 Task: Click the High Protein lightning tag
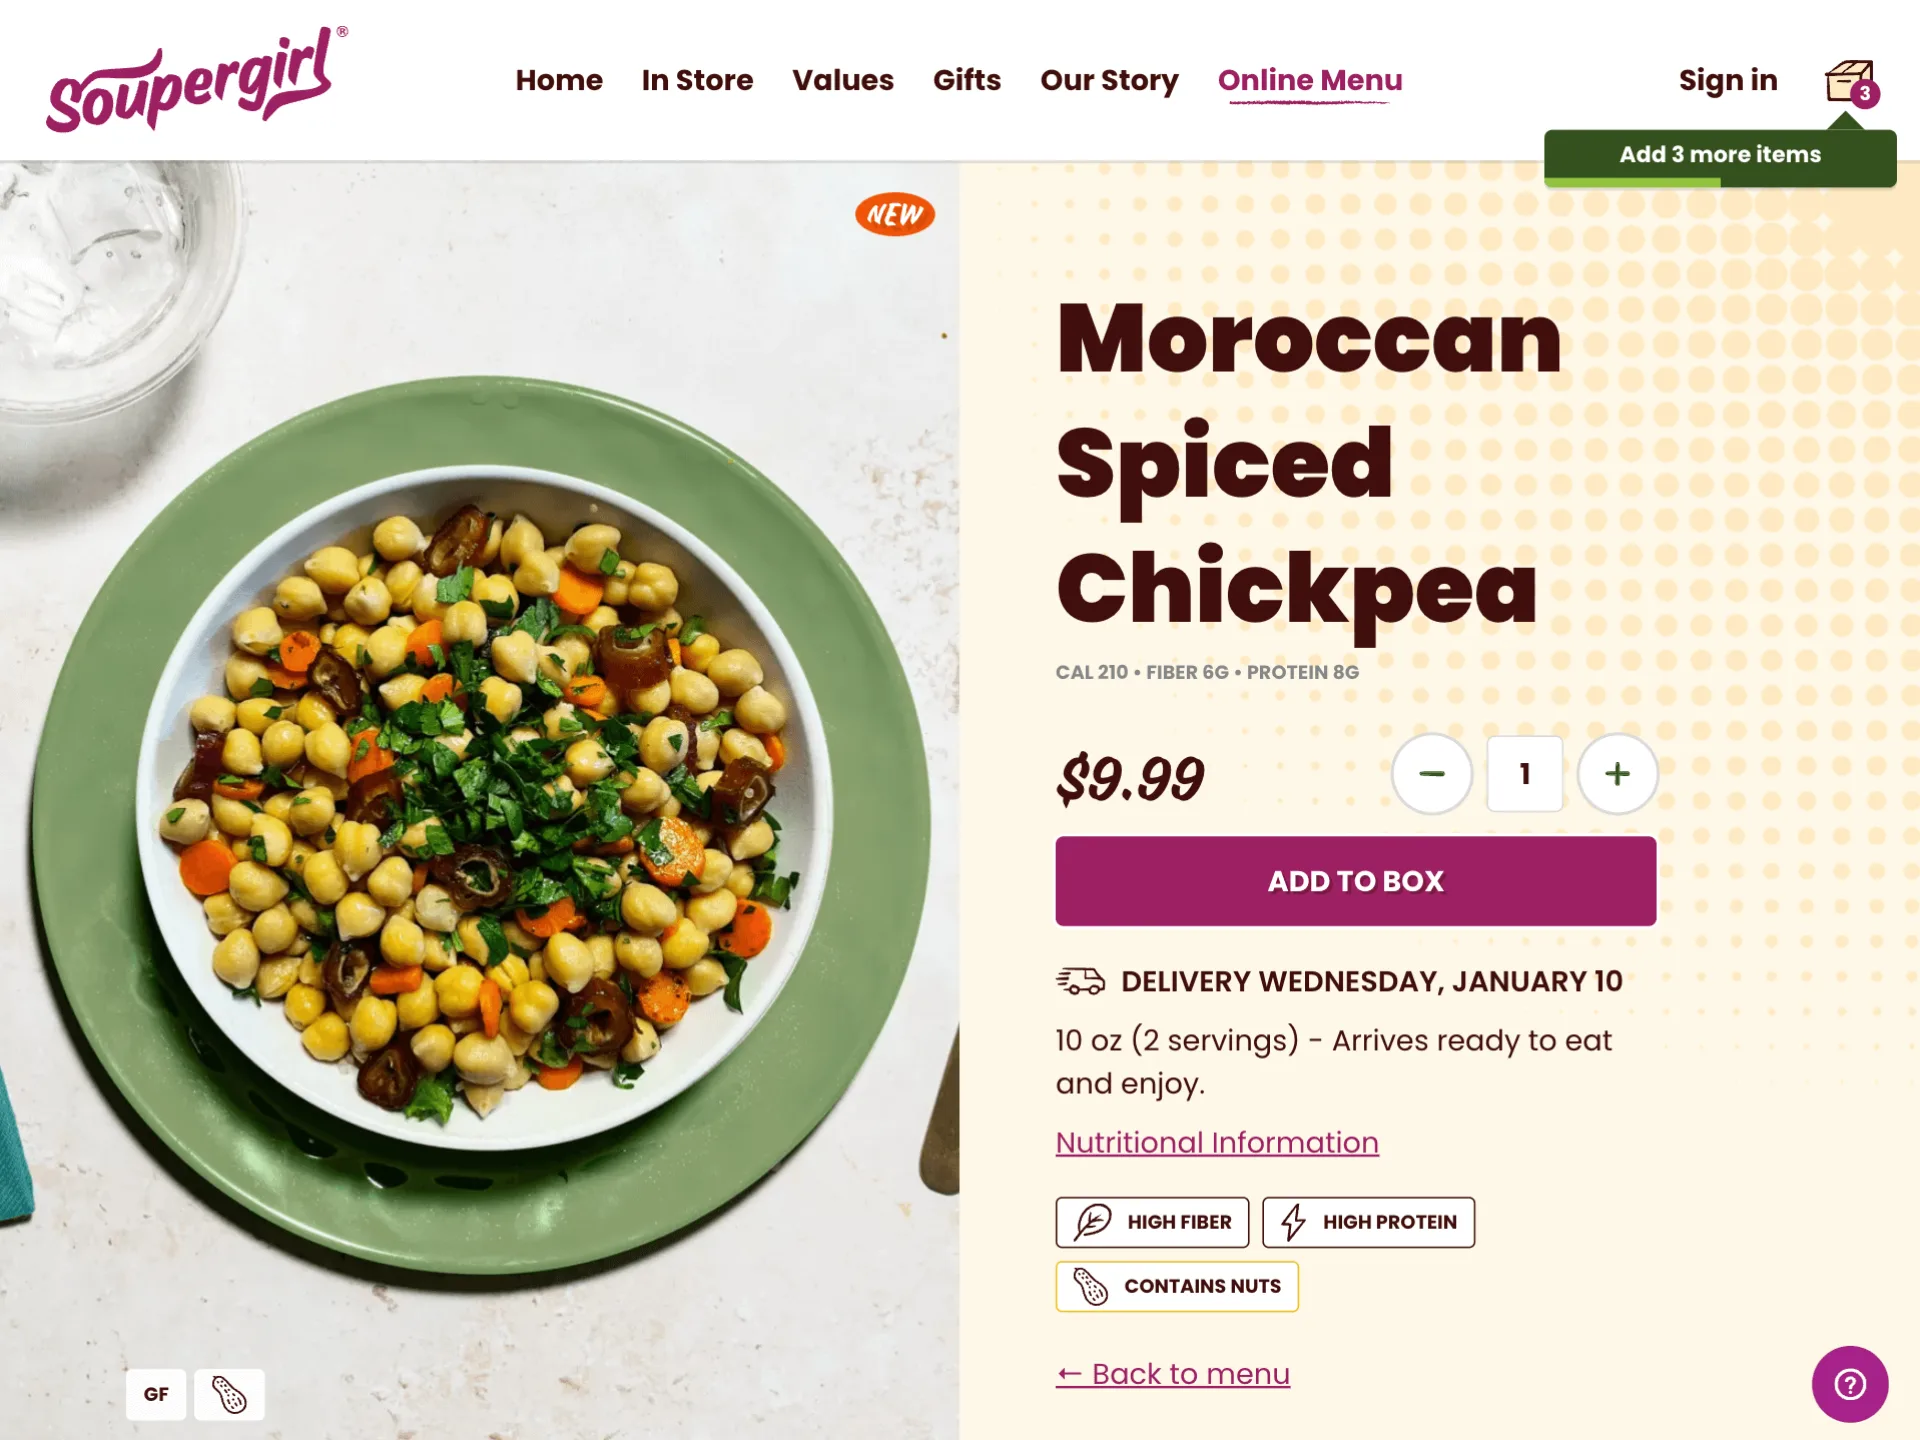(x=1368, y=1222)
